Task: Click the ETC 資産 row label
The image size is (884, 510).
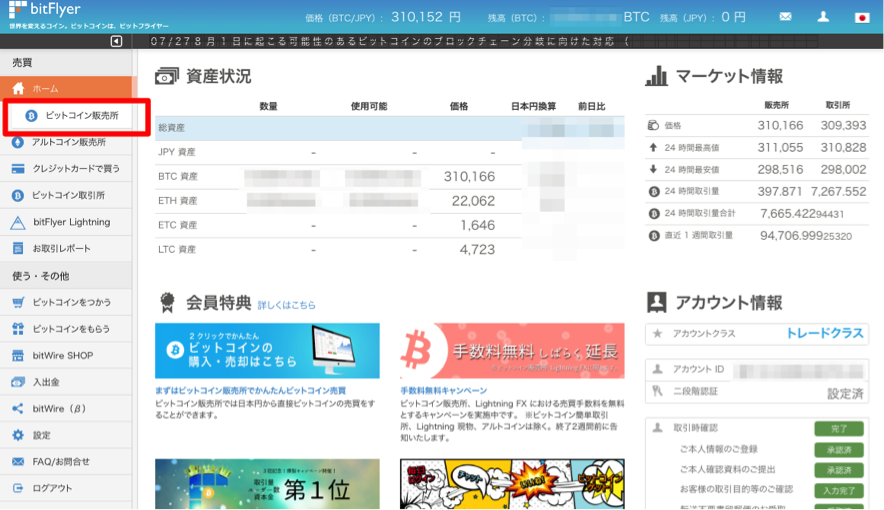Action: click(178, 225)
